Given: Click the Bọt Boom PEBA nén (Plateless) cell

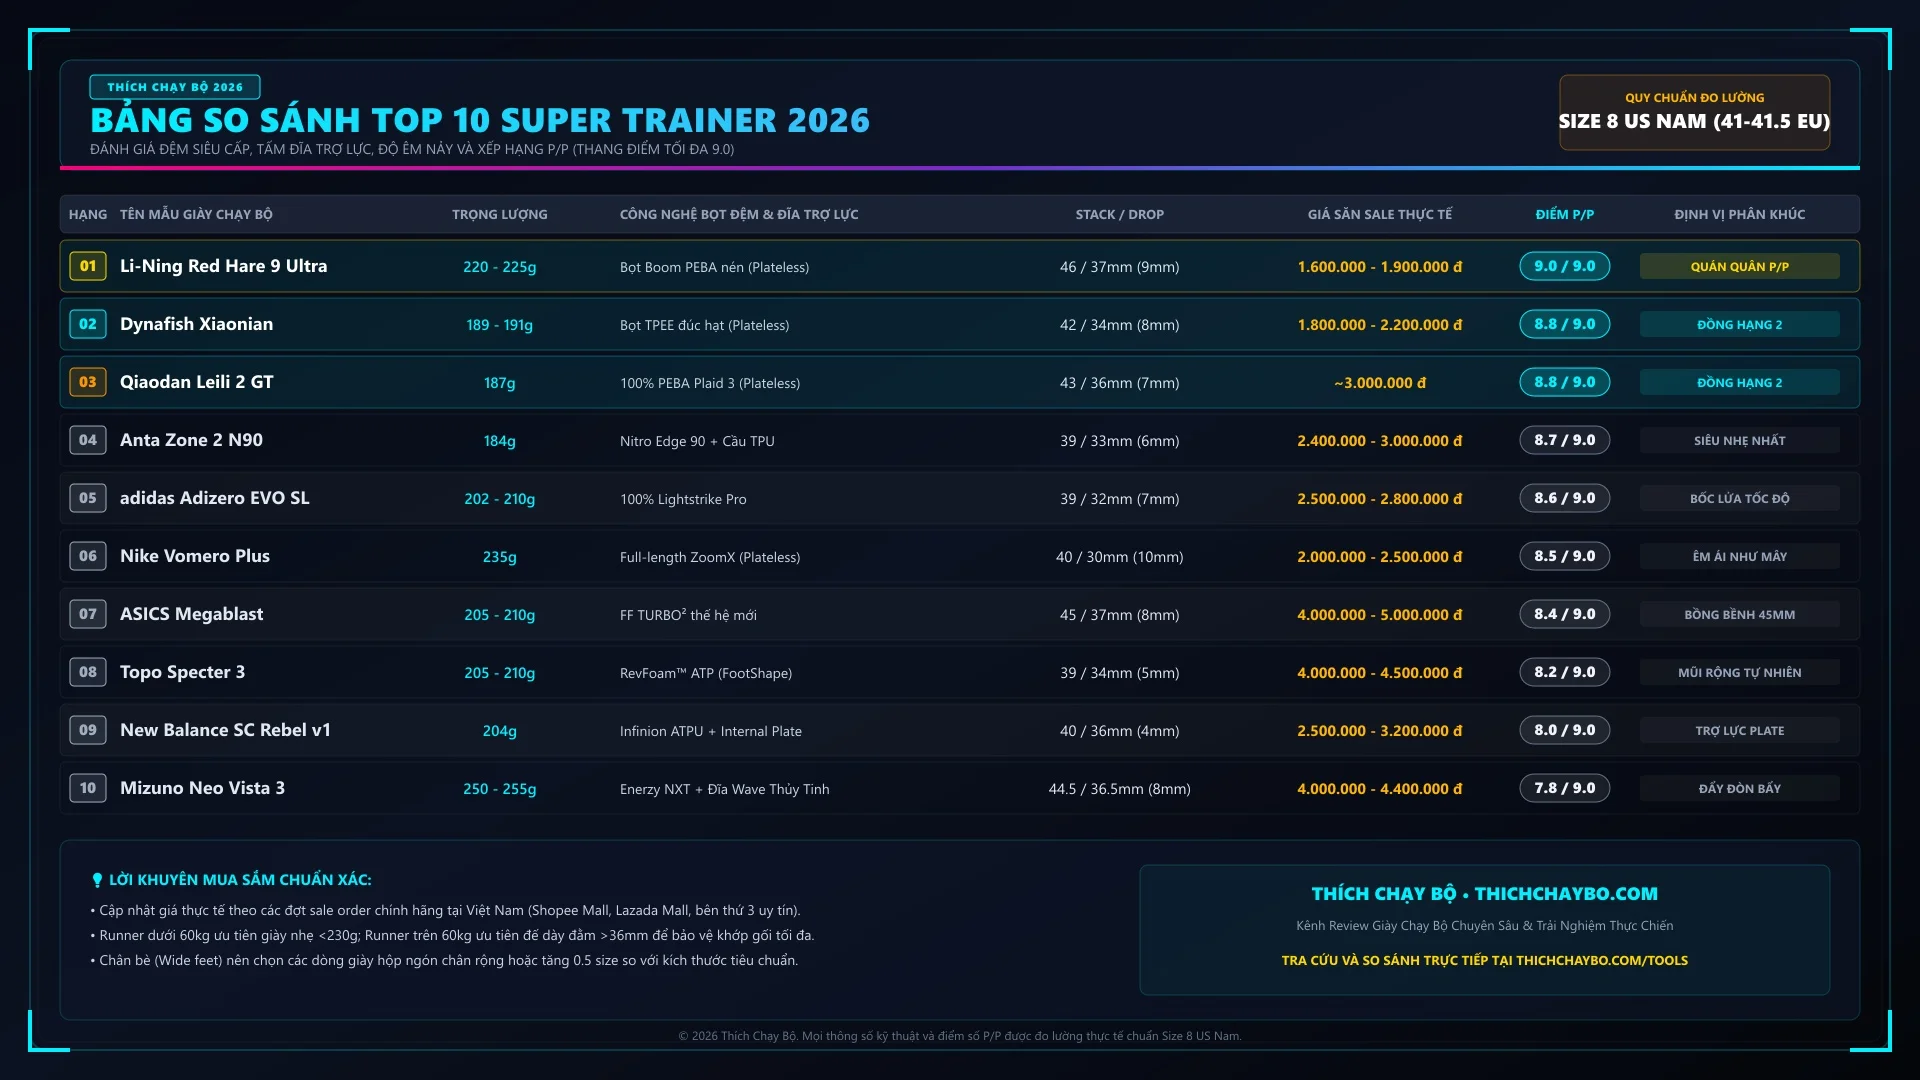Looking at the screenshot, I should coord(714,267).
